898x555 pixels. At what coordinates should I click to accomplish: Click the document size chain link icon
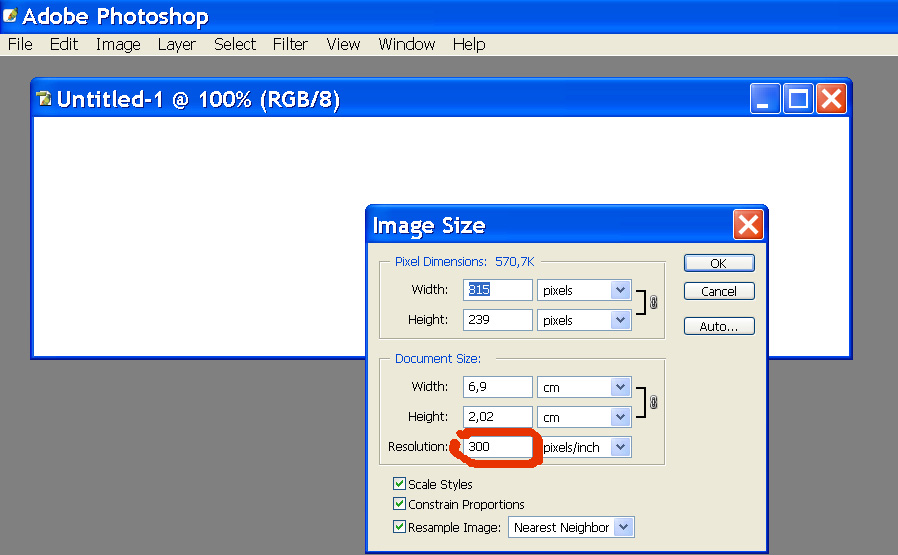pyautogui.click(x=653, y=402)
